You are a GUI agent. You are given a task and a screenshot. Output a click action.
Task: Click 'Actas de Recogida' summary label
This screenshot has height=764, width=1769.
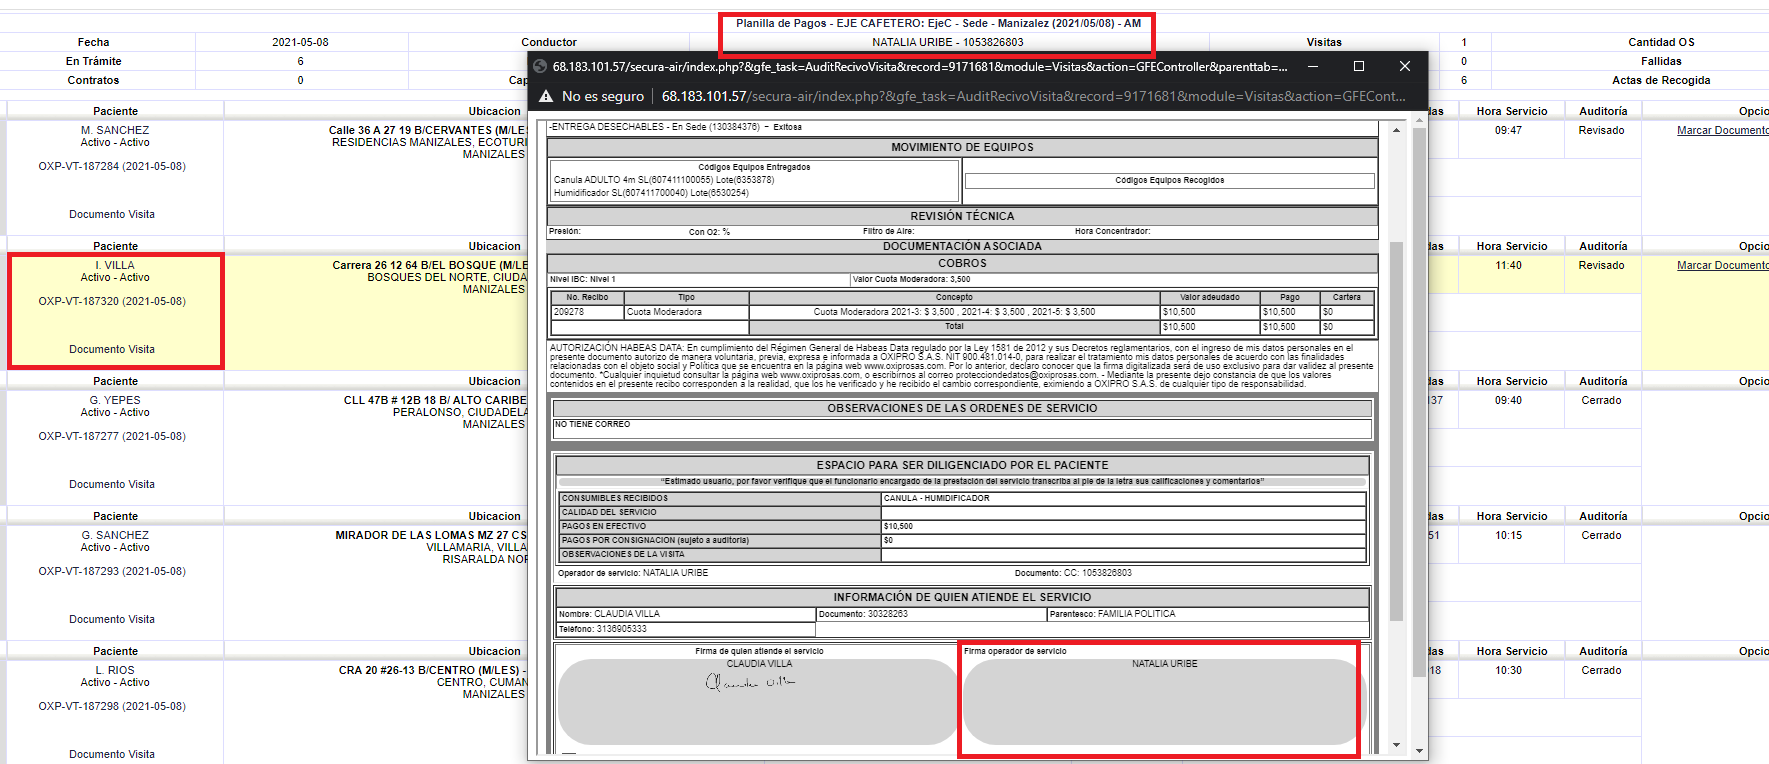[1661, 80]
